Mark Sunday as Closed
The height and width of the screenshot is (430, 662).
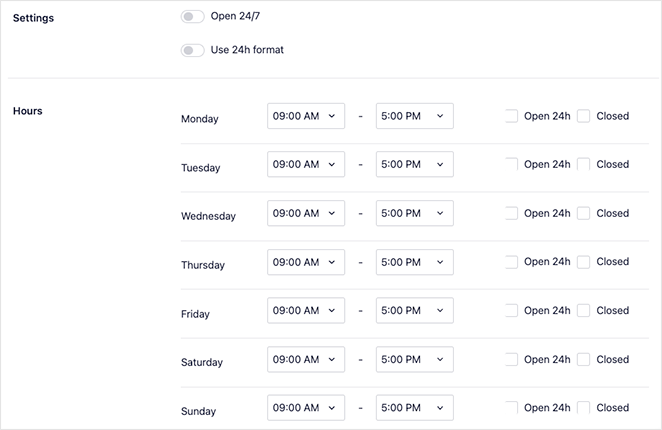pyautogui.click(x=583, y=408)
